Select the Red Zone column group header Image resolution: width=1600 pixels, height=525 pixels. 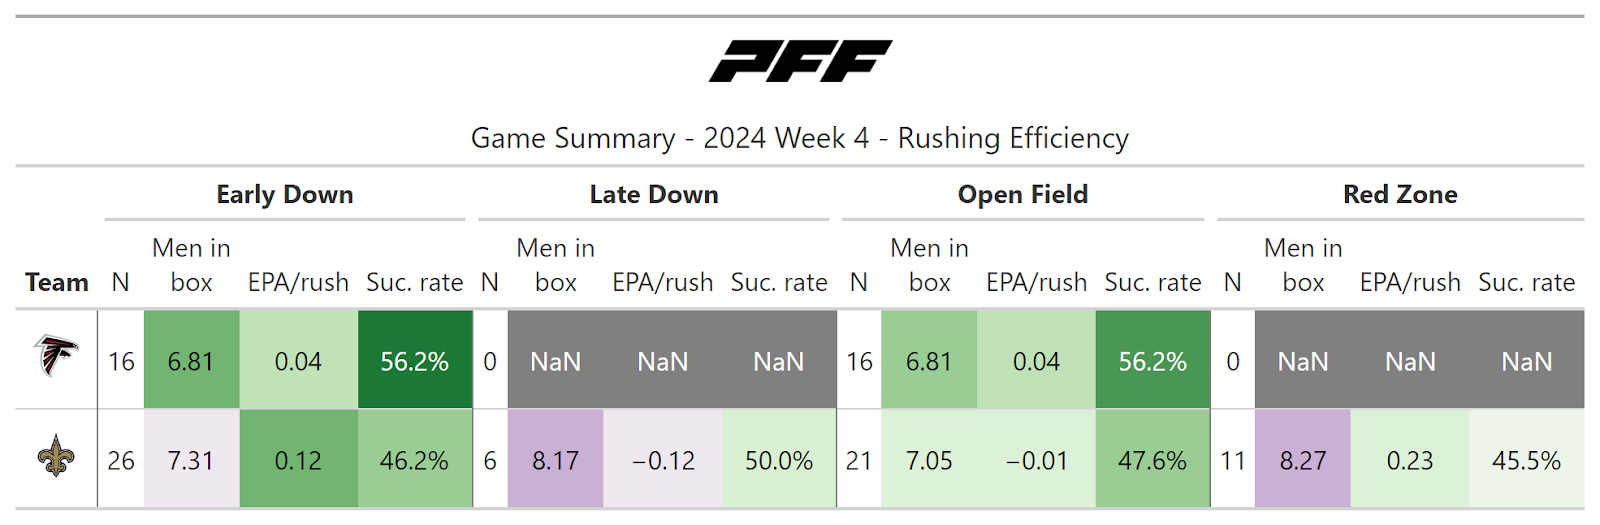(x=1400, y=195)
